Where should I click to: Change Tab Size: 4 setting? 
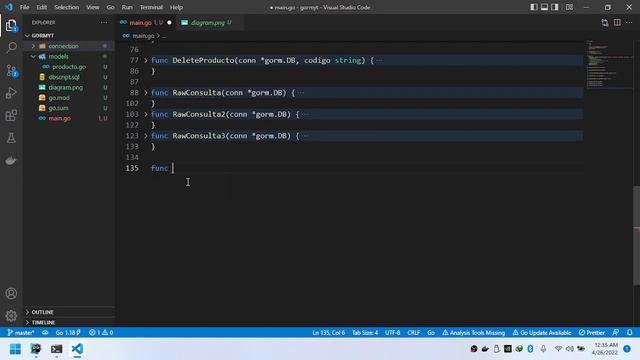pyautogui.click(x=365, y=333)
